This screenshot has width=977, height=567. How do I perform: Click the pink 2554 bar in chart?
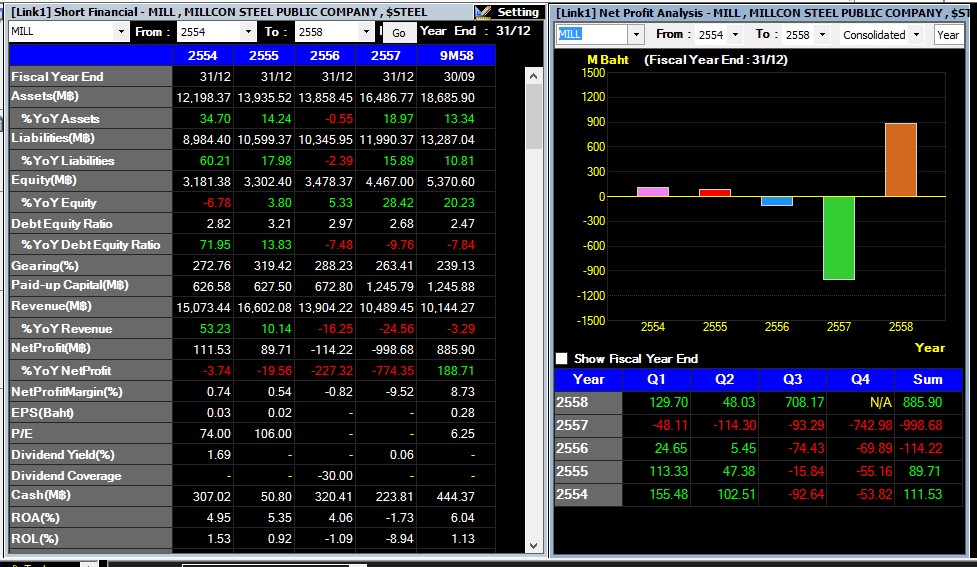pos(652,192)
